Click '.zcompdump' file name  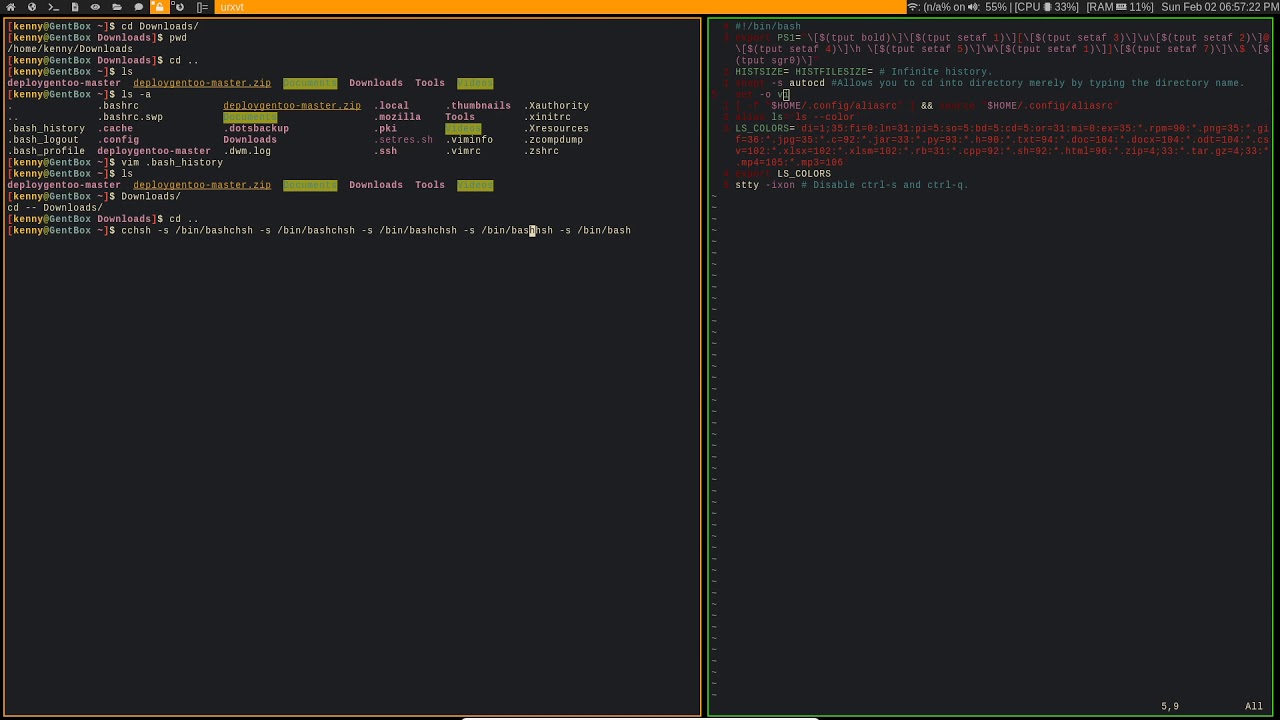pos(553,140)
